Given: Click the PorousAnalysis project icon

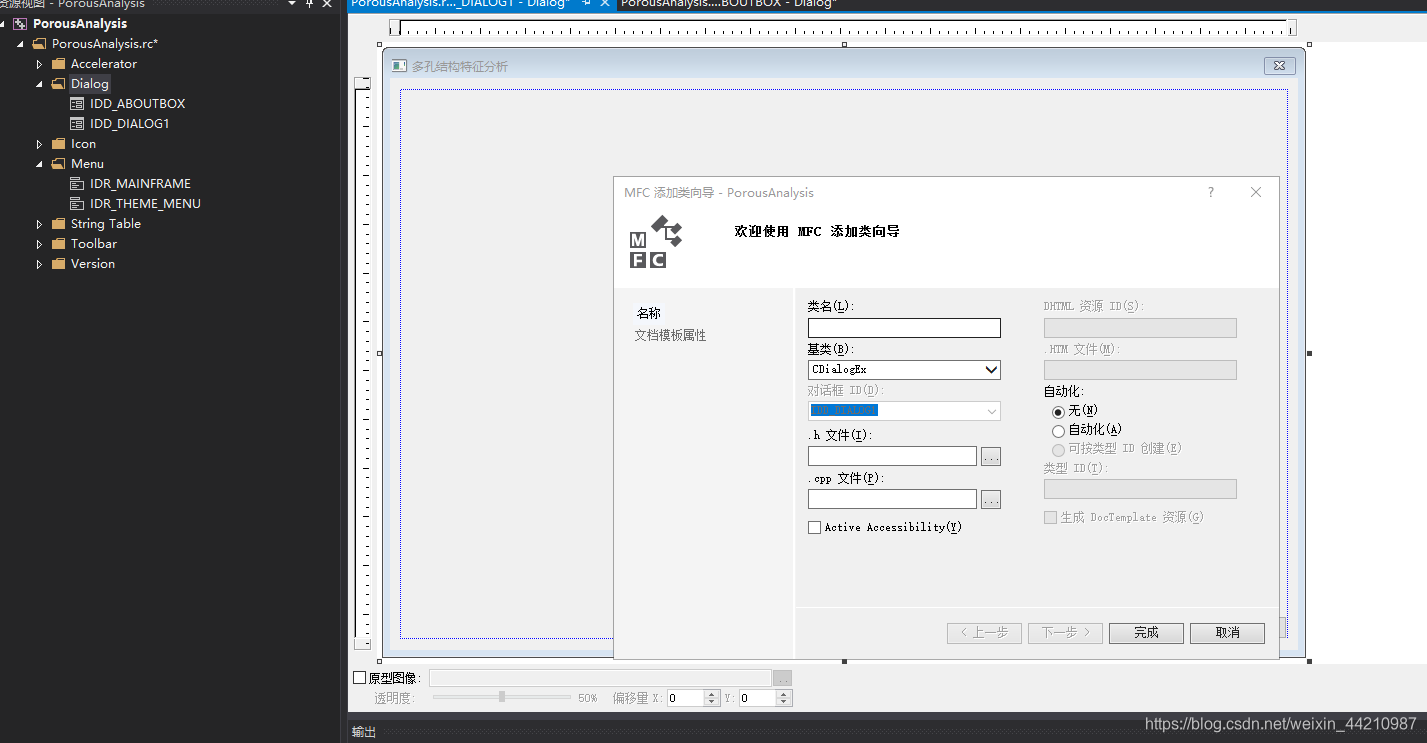Looking at the screenshot, I should click(20, 23).
